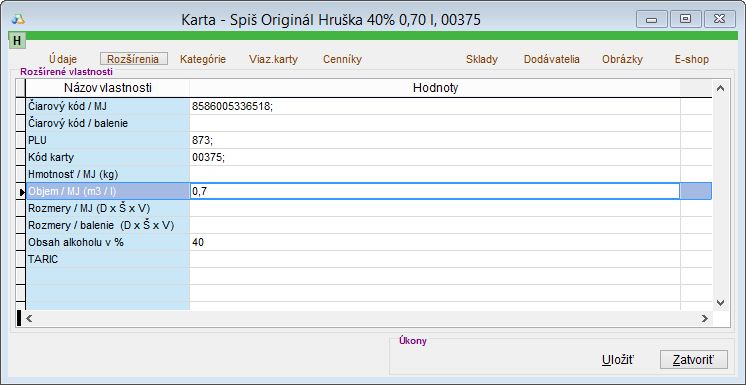Click the green H icon below title bar
Screen dimensions: 746x385
(17, 41)
